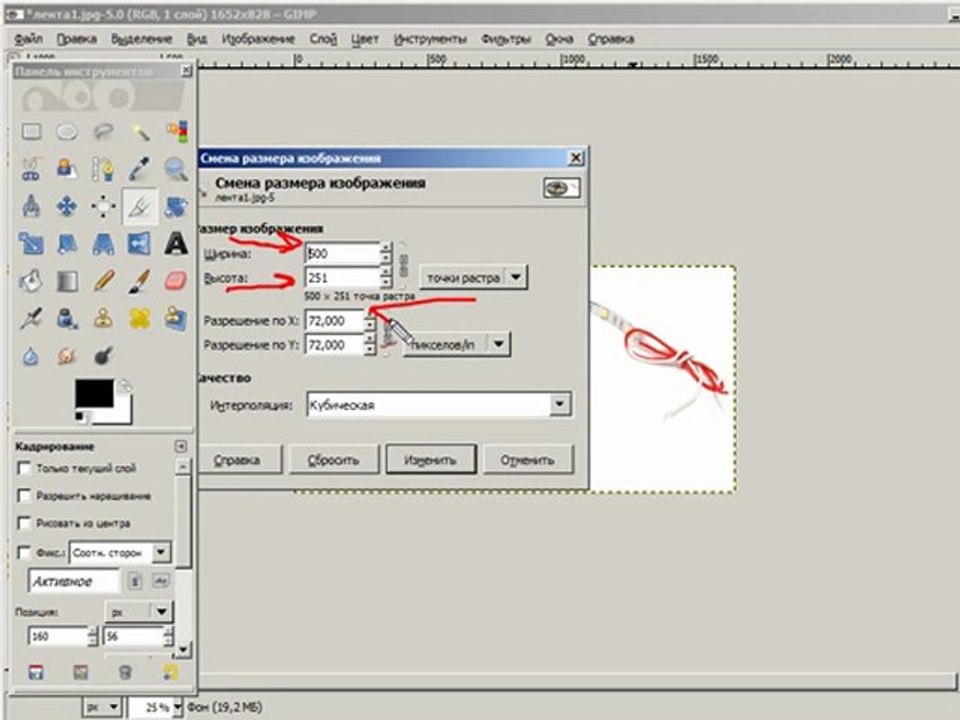The image size is (960, 720).
Task: Open the Инструменты menu
Action: (430, 39)
